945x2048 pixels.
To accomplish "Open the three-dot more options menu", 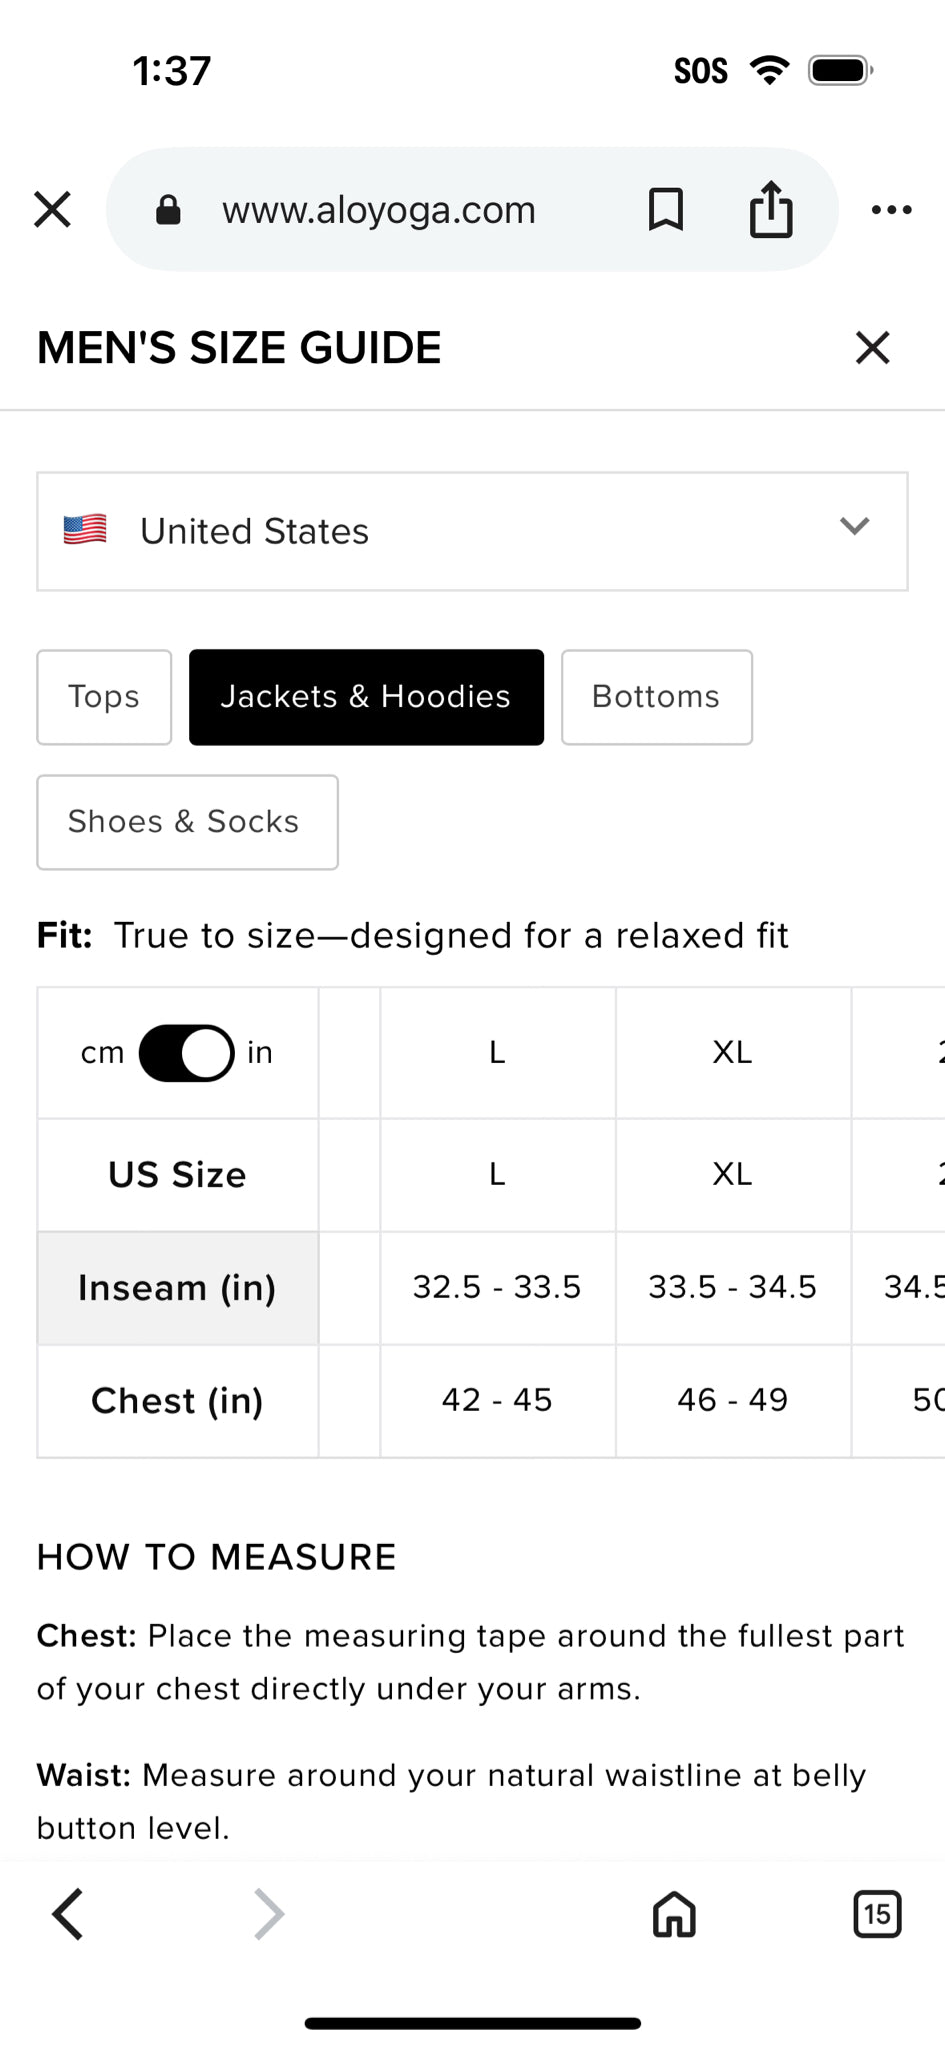I will tap(891, 210).
